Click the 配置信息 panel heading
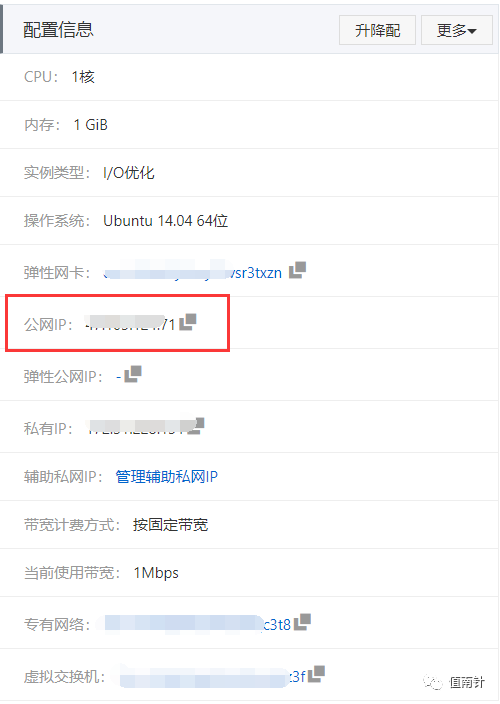500x704 pixels. tap(58, 30)
